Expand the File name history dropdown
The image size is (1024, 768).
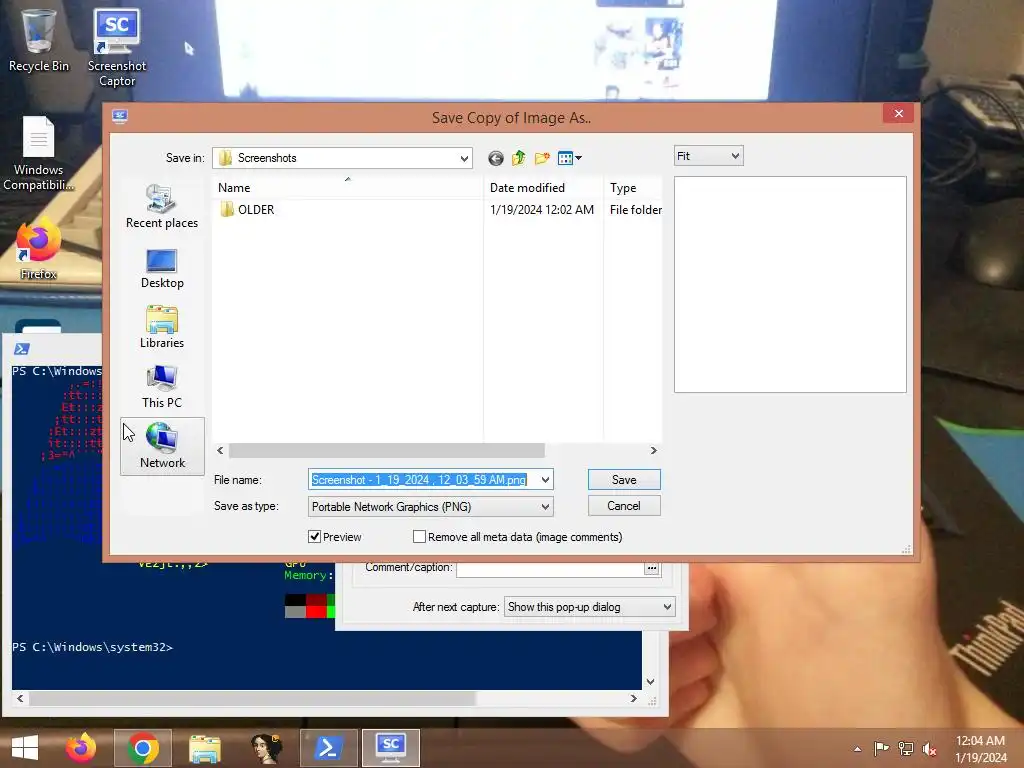(x=545, y=480)
